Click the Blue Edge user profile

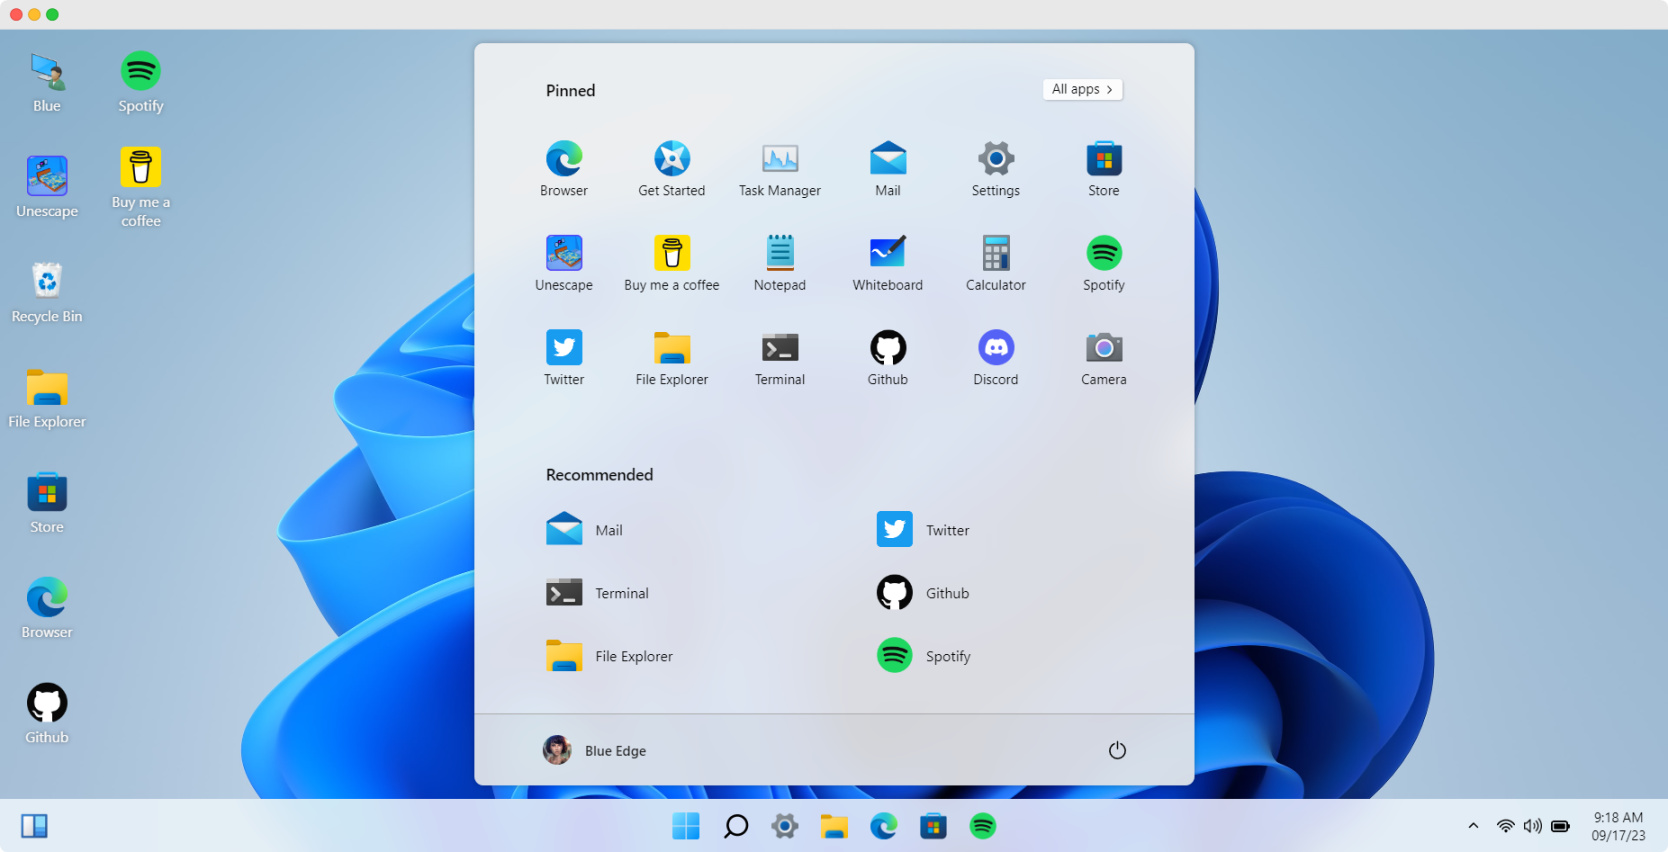click(595, 750)
